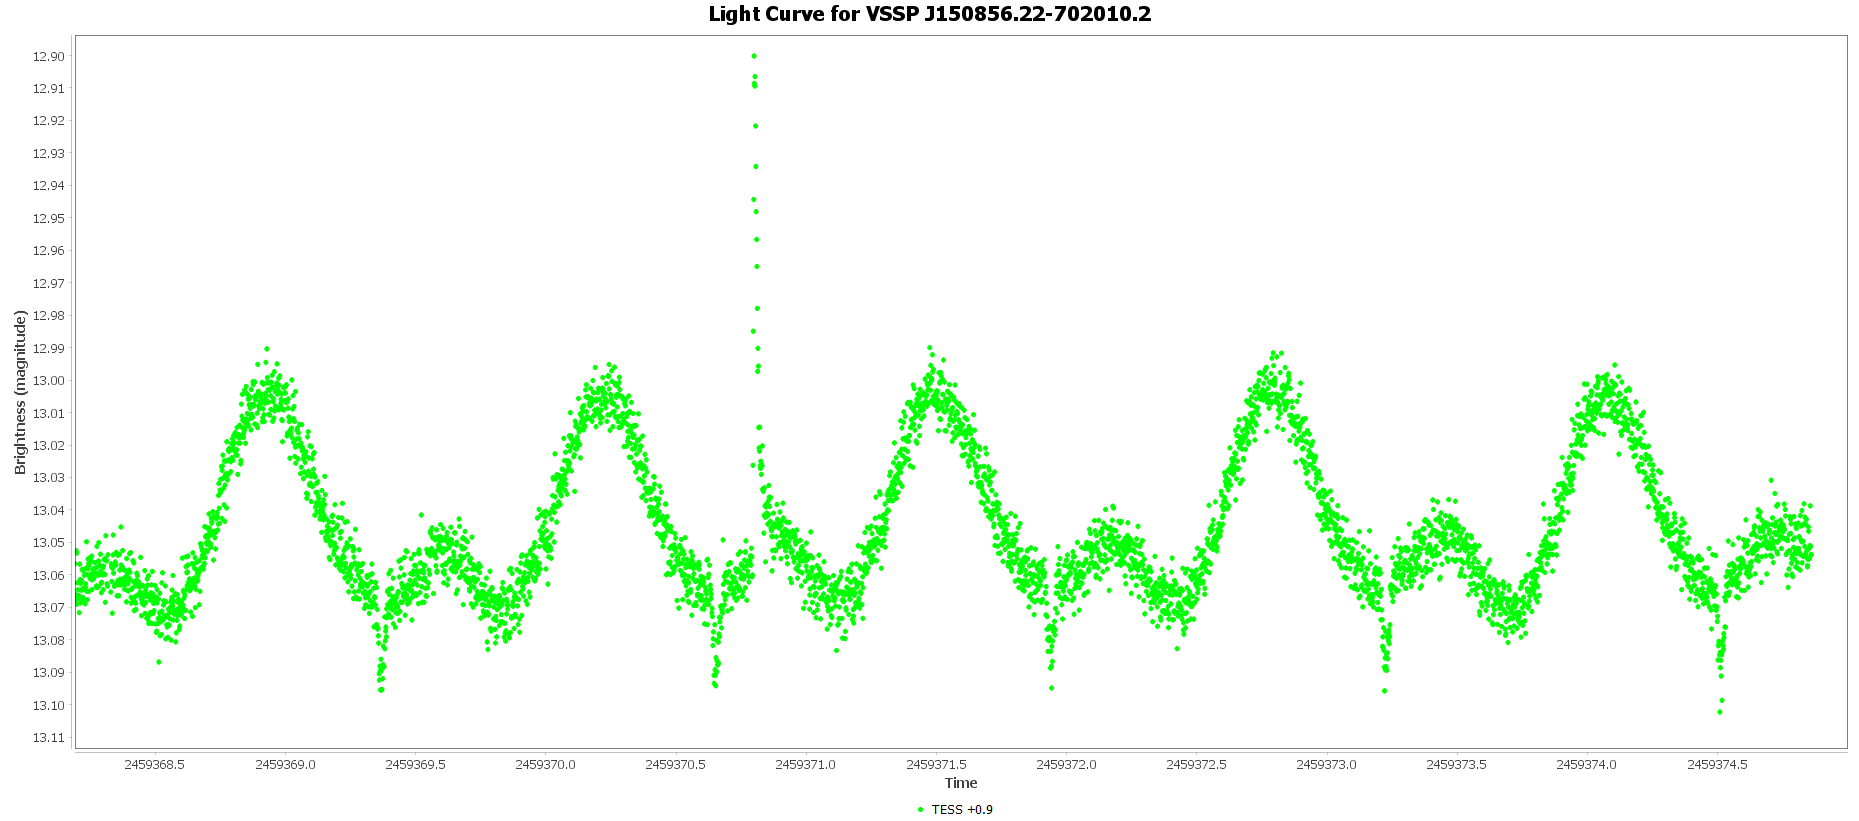This screenshot has height=821, width=1859.
Task: Click x-axis tick label 2459370.5
Action: pos(675,764)
